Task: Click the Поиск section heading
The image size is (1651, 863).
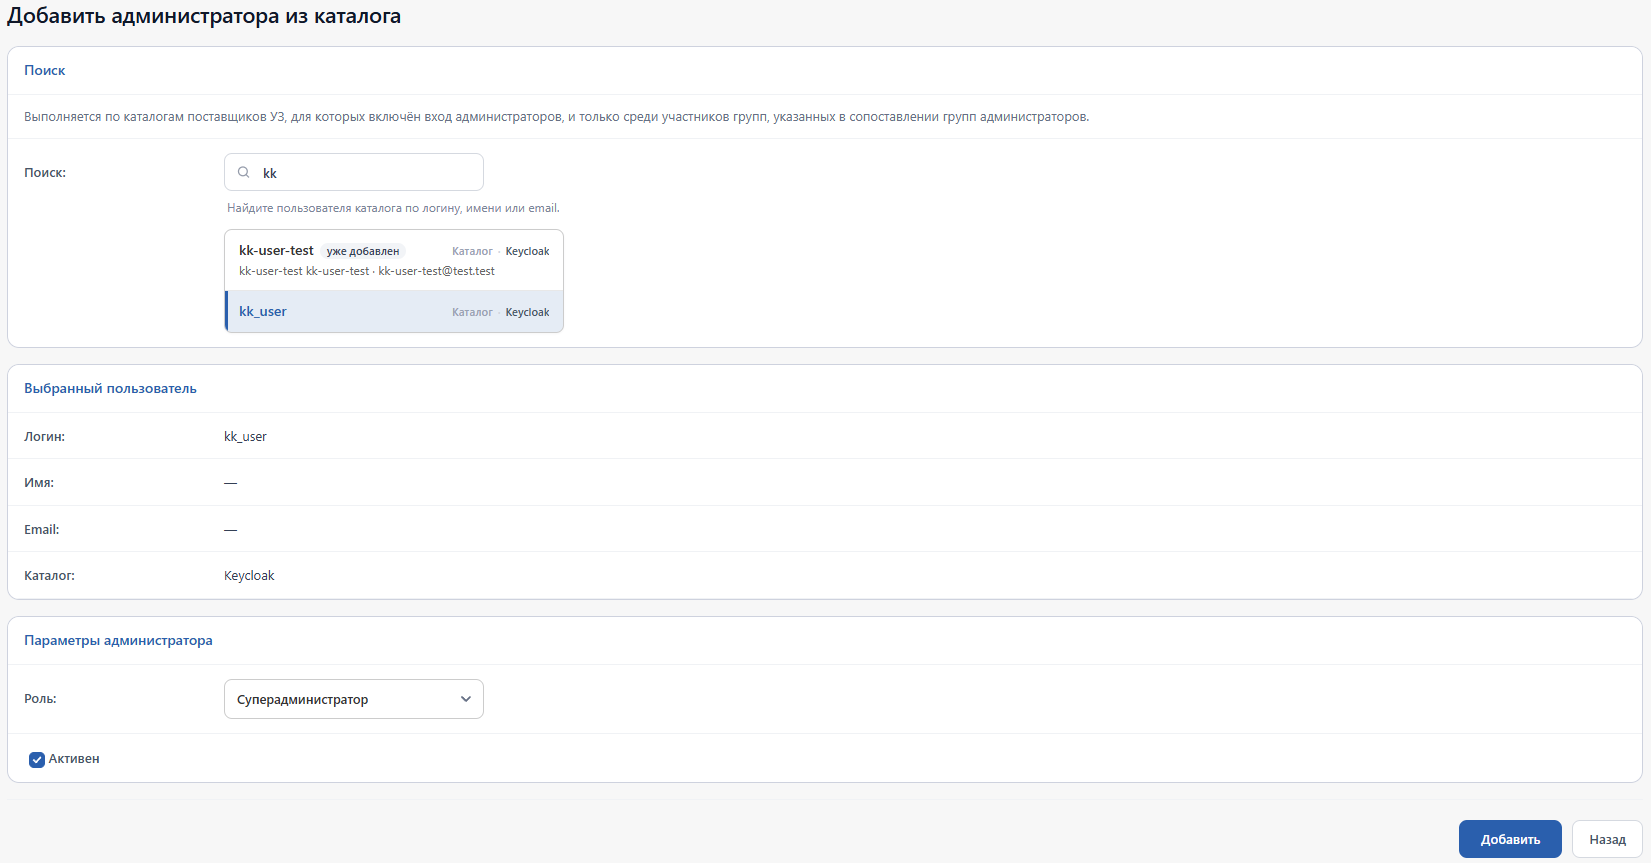Action: coord(45,70)
